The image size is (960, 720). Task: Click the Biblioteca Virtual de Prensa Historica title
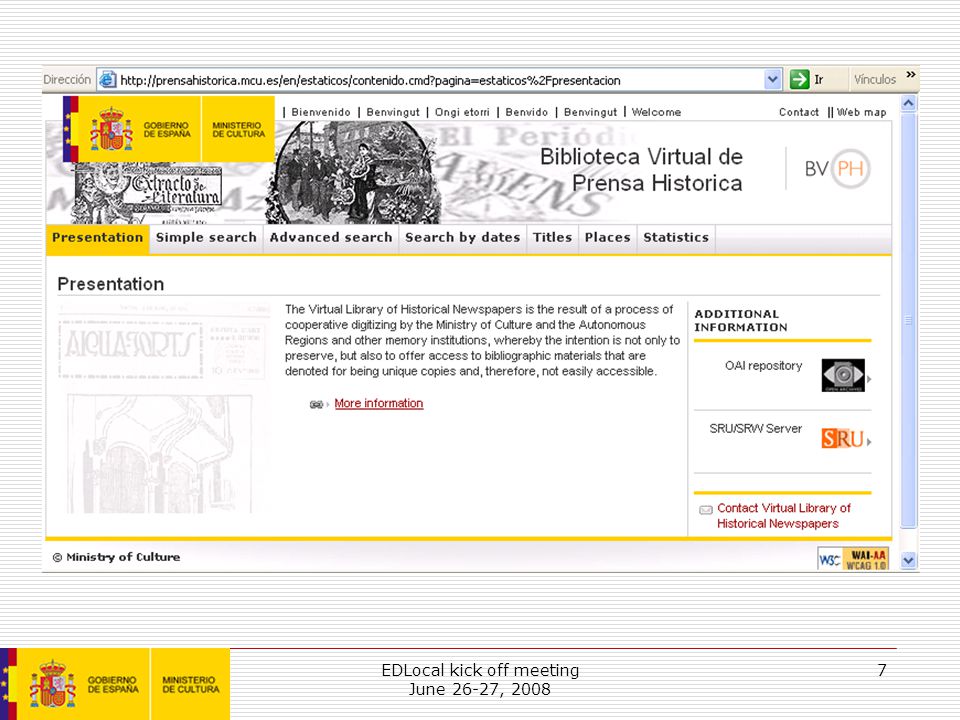(x=641, y=170)
